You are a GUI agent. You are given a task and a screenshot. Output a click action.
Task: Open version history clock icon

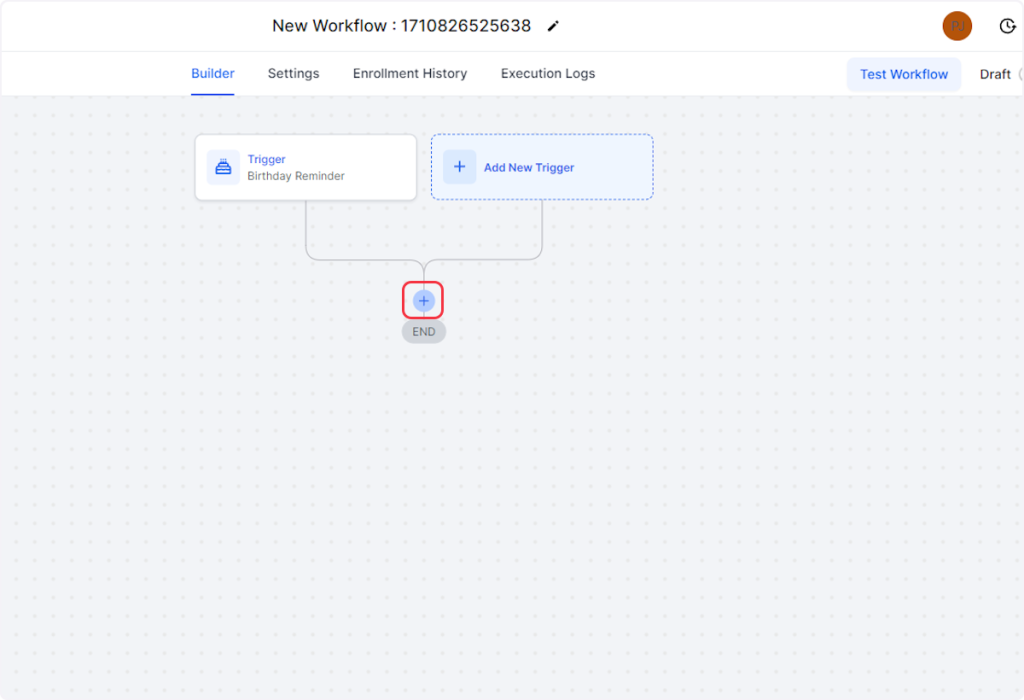[x=1007, y=26]
